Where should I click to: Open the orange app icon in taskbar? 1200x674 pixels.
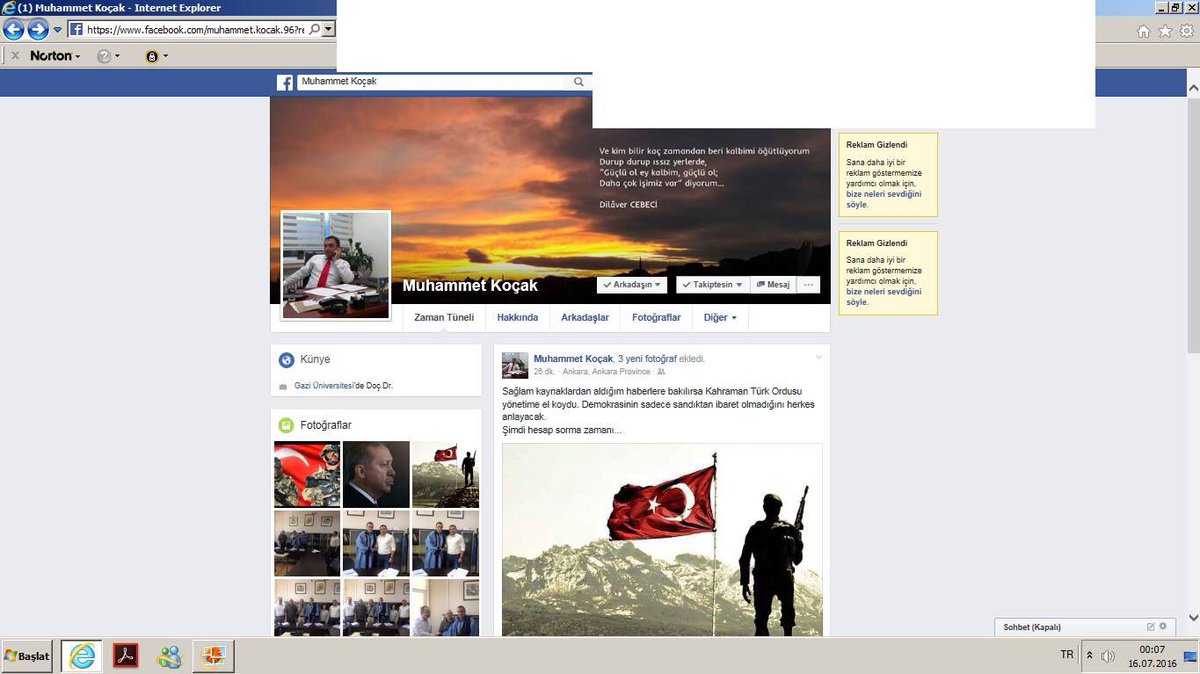pos(212,656)
